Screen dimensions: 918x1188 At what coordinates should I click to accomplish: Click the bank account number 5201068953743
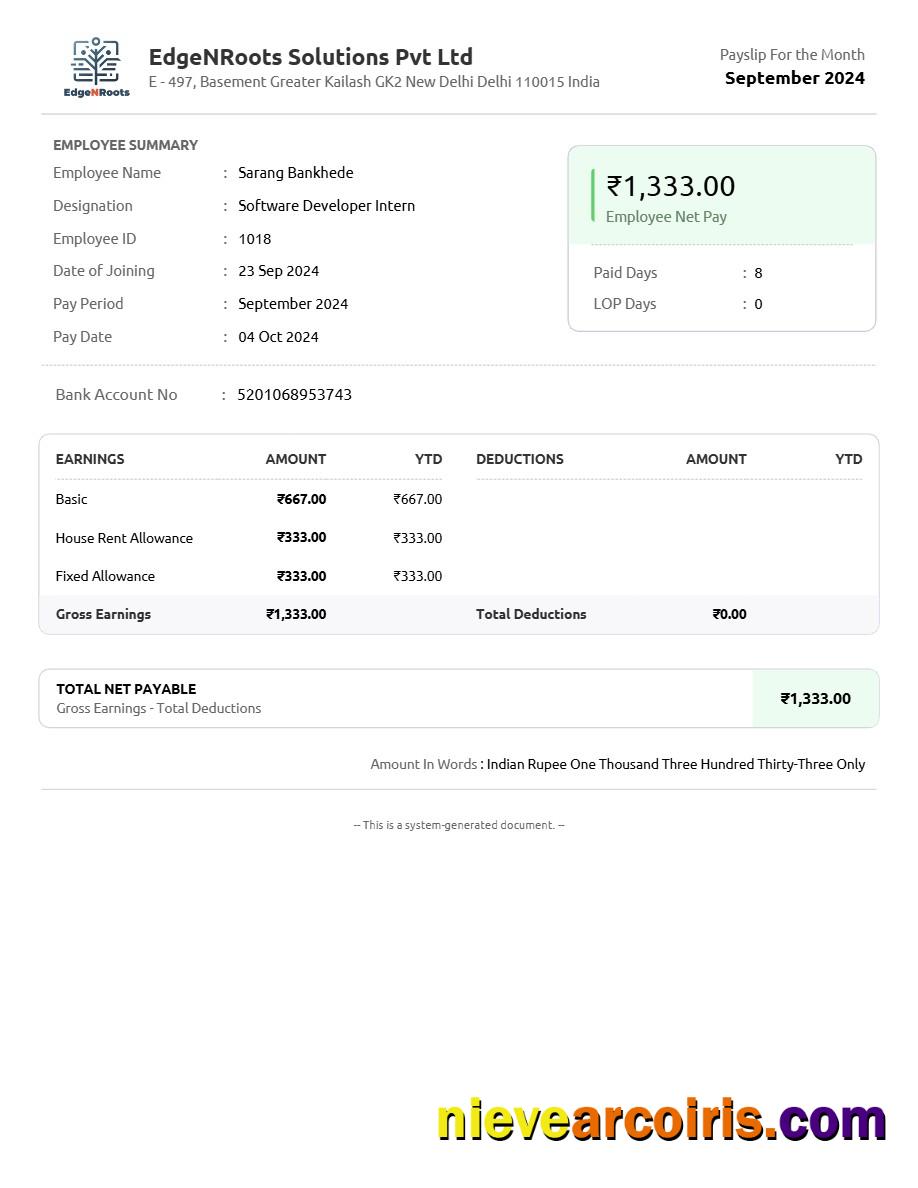pyautogui.click(x=294, y=395)
